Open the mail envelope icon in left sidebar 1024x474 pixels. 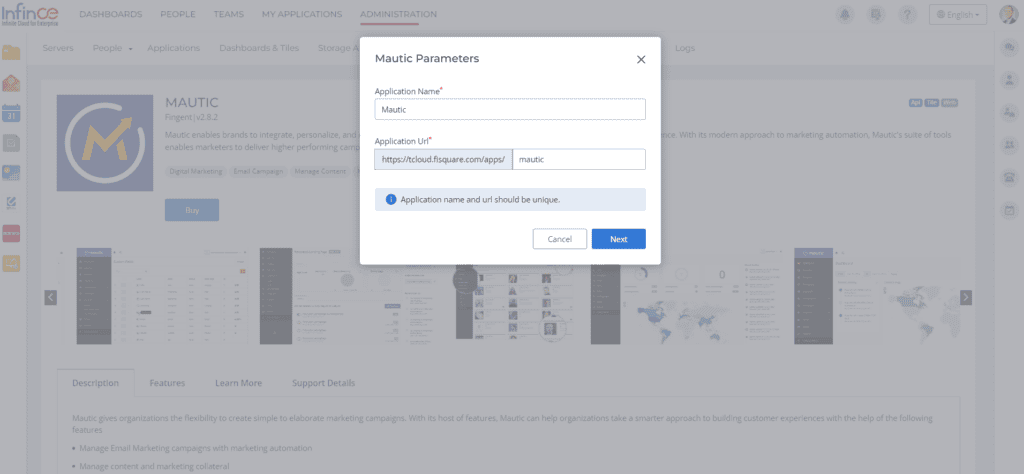[x=11, y=82]
